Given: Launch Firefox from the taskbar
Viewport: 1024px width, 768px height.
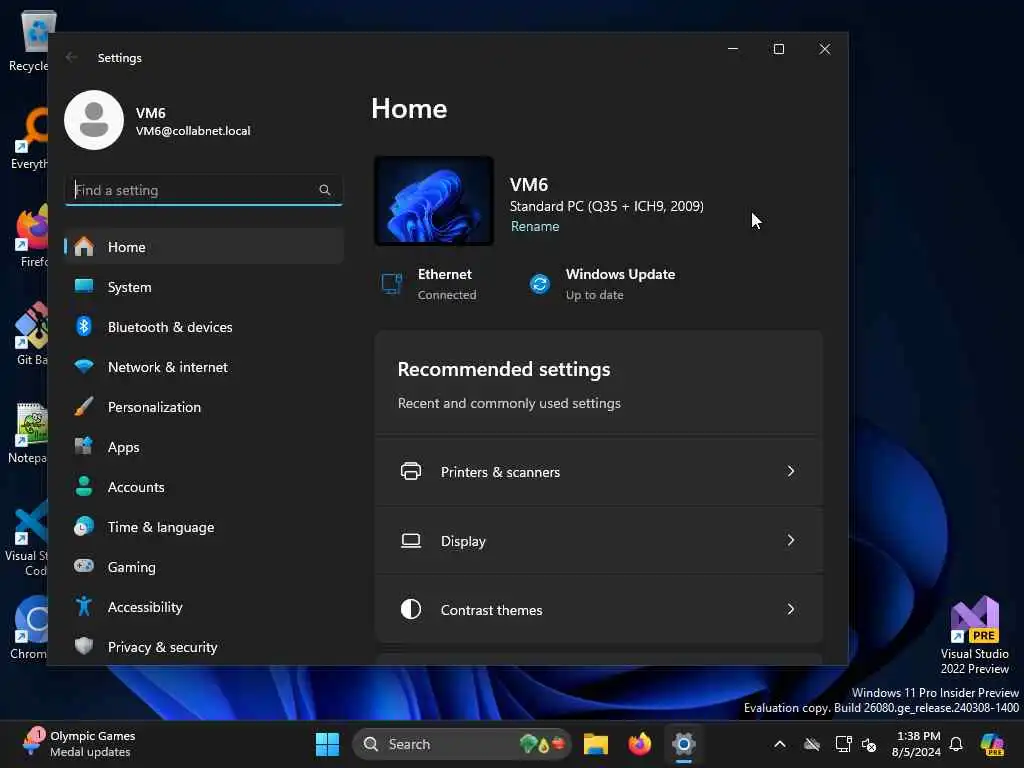Looking at the screenshot, I should point(639,744).
